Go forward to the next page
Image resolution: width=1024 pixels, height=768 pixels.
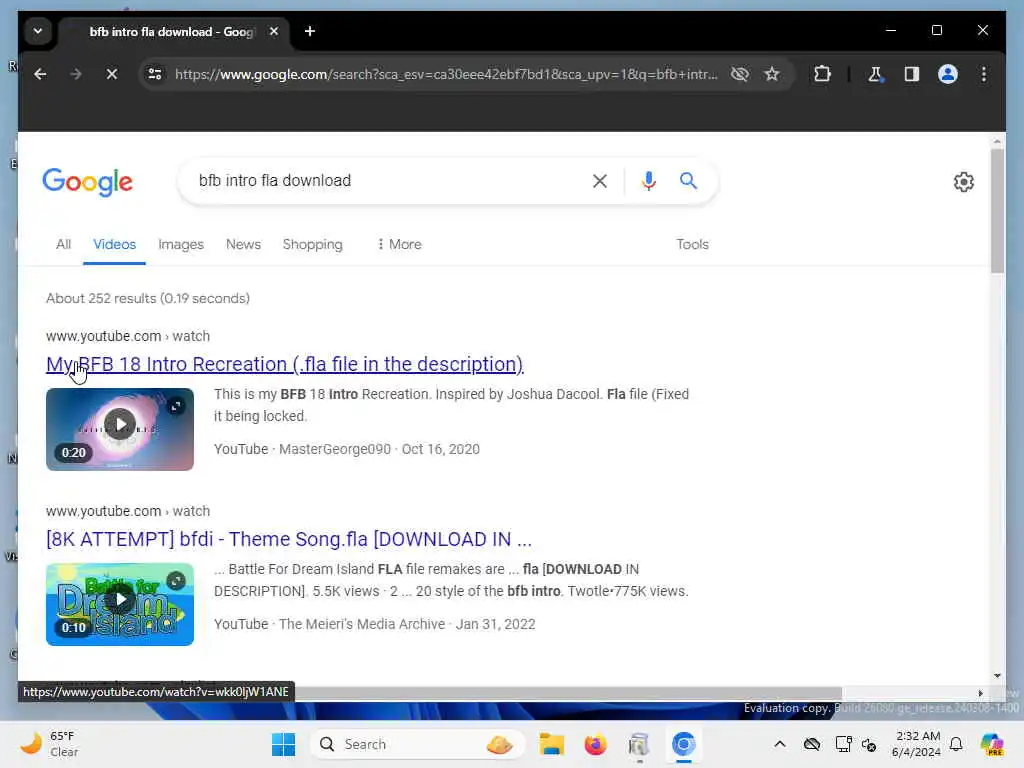[x=76, y=74]
